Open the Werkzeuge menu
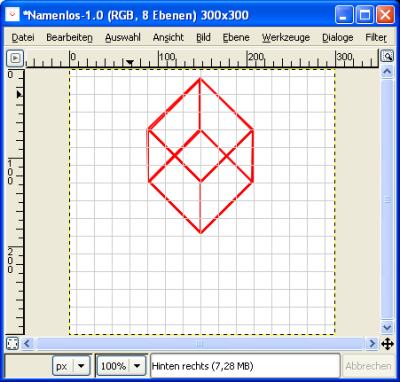The image size is (400, 382). 286,38
